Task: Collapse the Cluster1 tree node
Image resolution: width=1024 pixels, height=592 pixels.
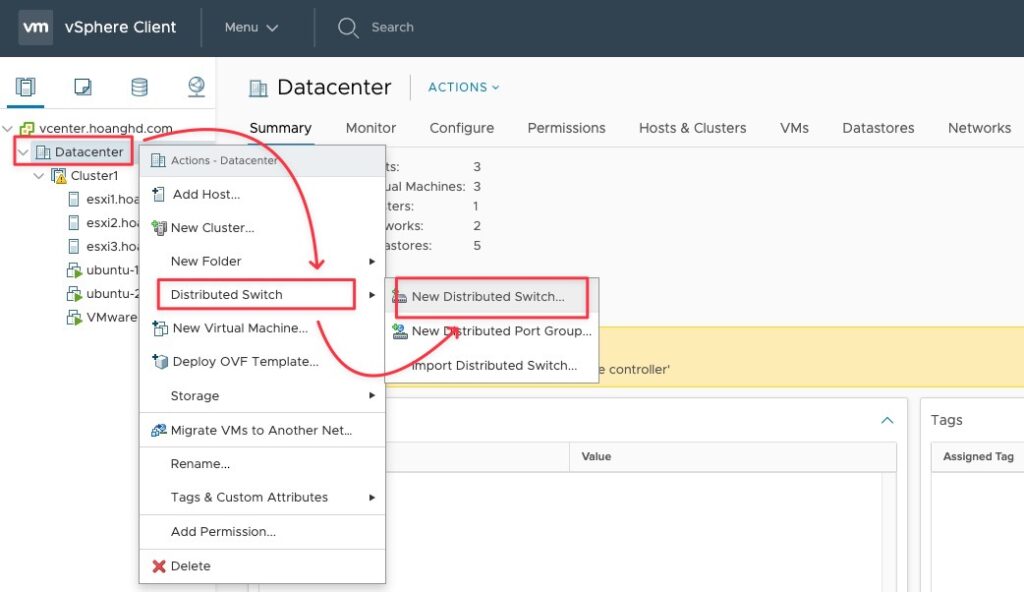Action: coord(39,176)
